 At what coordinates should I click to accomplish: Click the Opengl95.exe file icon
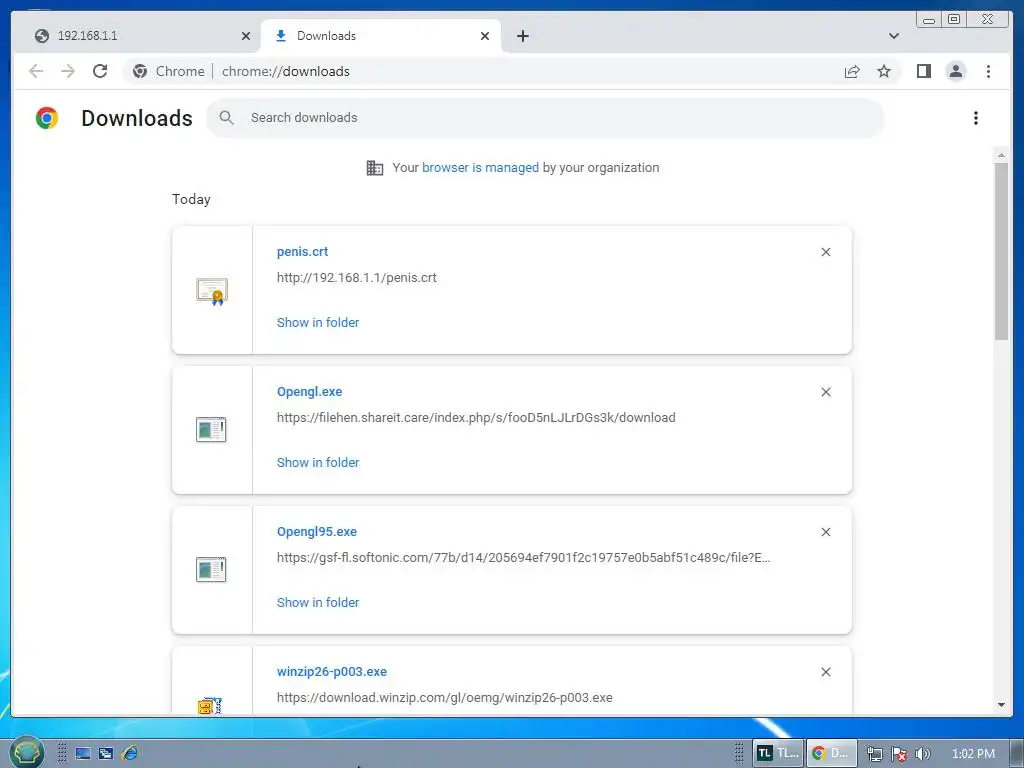tap(211, 569)
